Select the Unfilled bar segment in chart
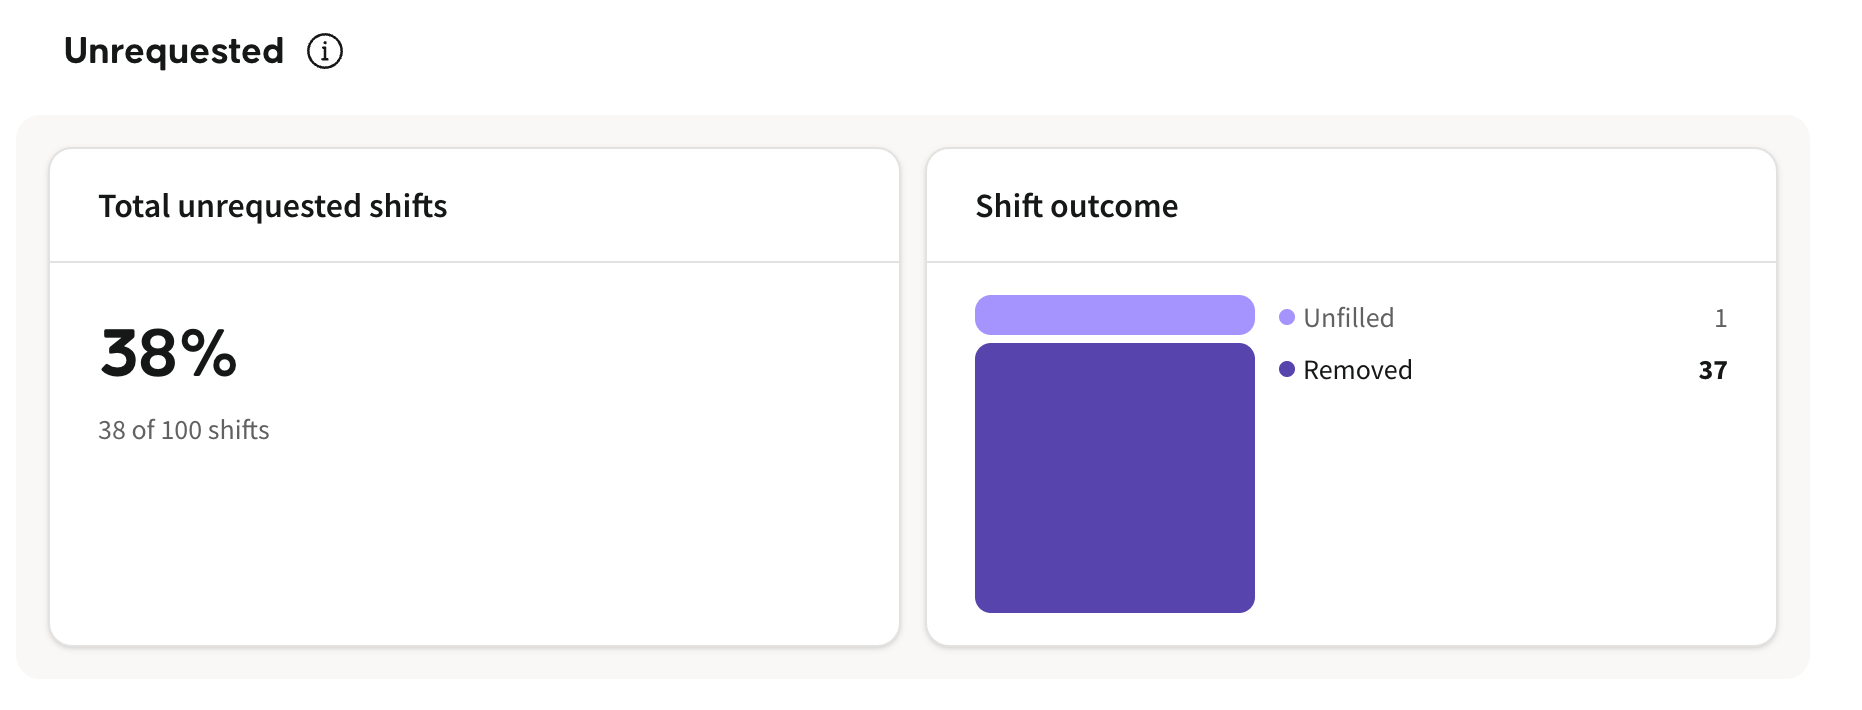1862x710 pixels. tap(1114, 315)
